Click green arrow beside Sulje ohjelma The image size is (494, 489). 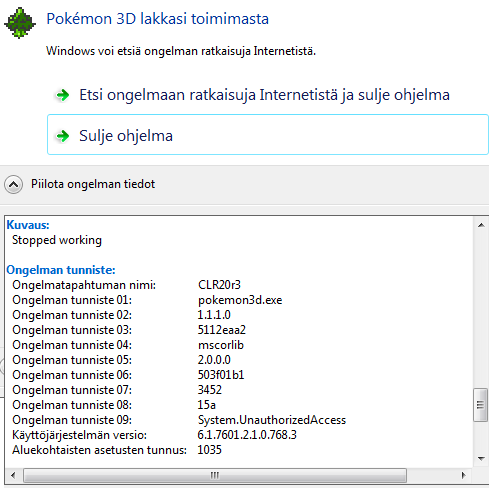coord(62,136)
